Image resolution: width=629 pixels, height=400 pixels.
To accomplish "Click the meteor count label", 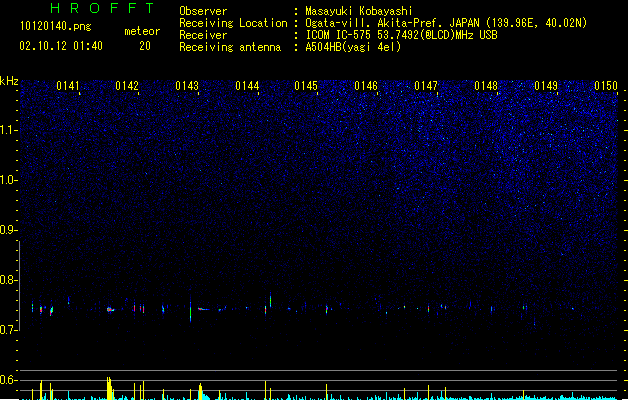I will coord(142,31).
